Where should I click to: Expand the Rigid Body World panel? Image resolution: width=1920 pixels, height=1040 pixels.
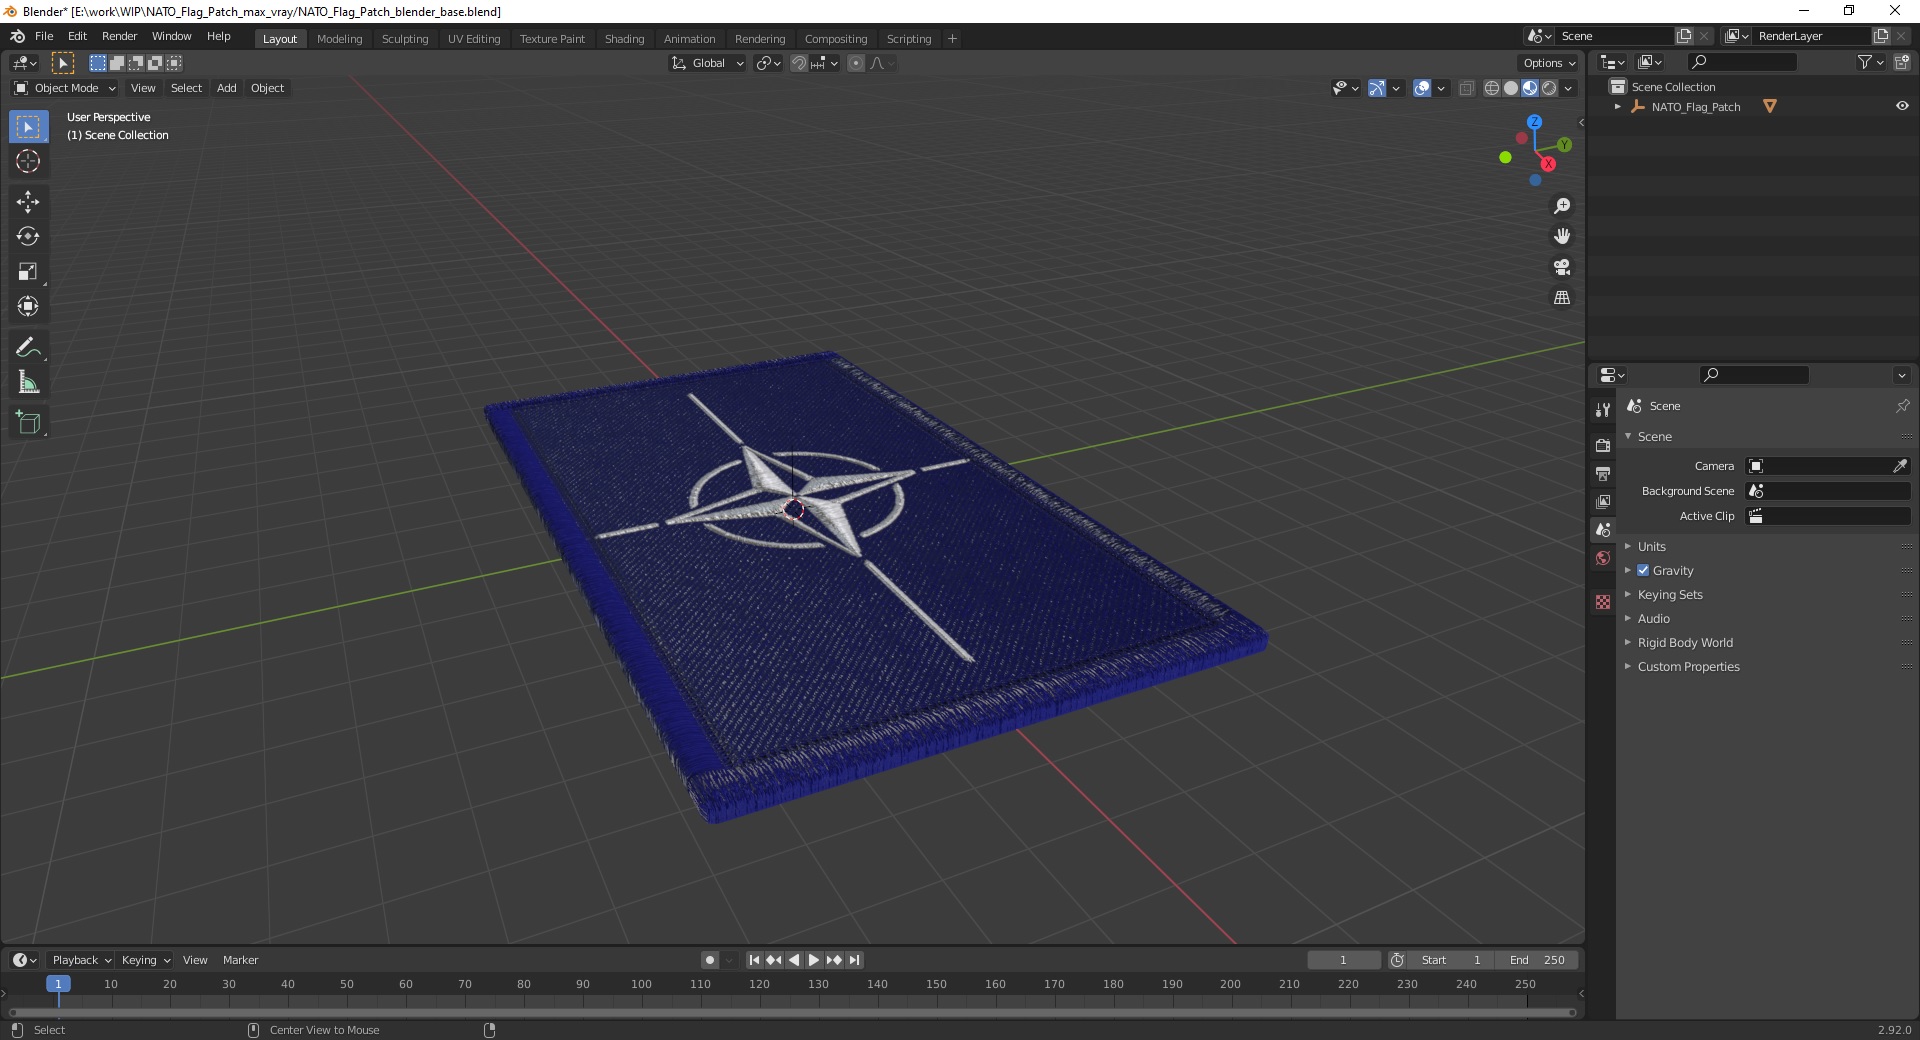click(x=1684, y=642)
